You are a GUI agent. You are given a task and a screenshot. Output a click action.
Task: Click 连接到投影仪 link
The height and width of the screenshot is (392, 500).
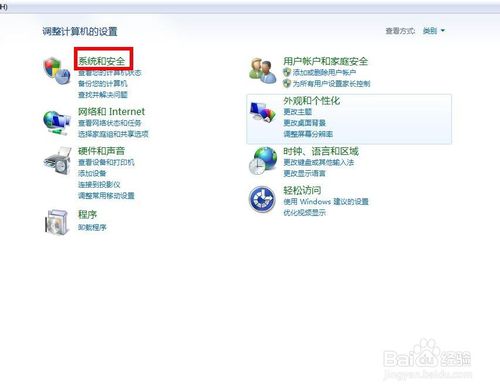(99, 184)
